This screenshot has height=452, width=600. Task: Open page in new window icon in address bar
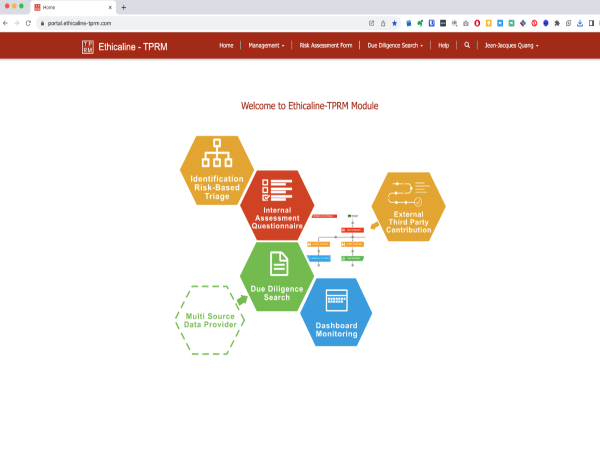coord(371,23)
